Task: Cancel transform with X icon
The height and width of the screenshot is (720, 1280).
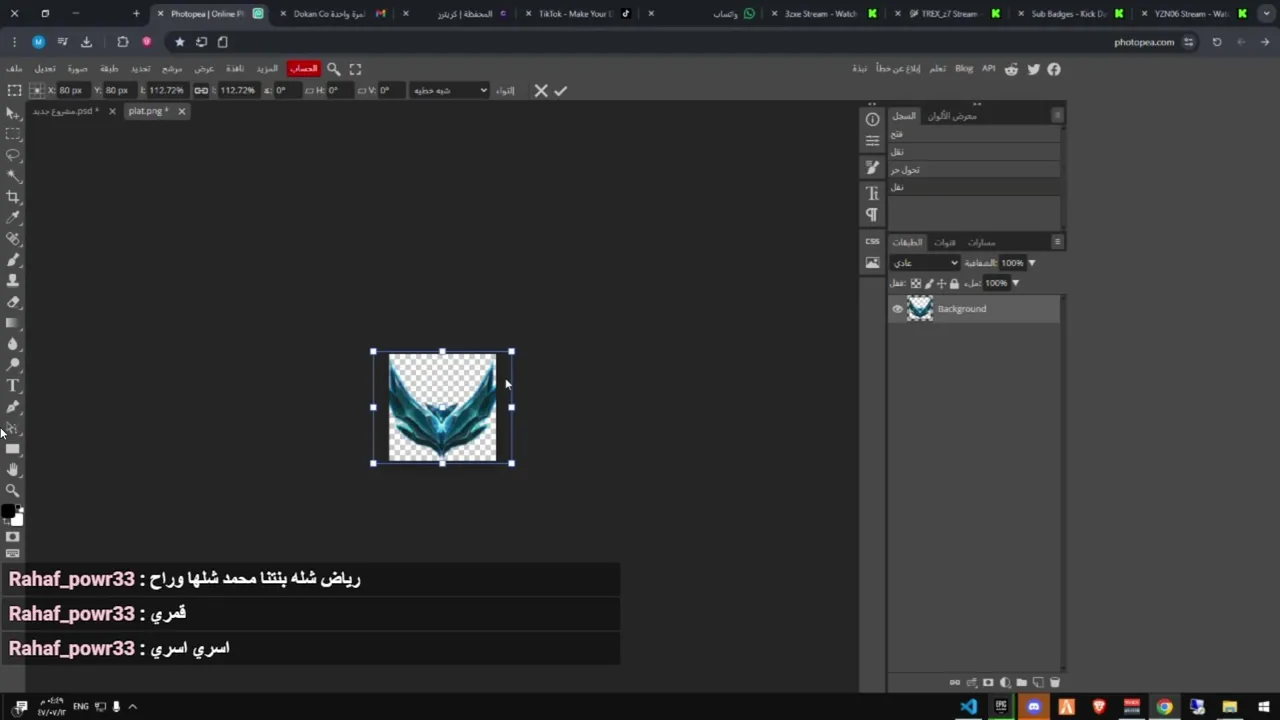Action: 541,90
